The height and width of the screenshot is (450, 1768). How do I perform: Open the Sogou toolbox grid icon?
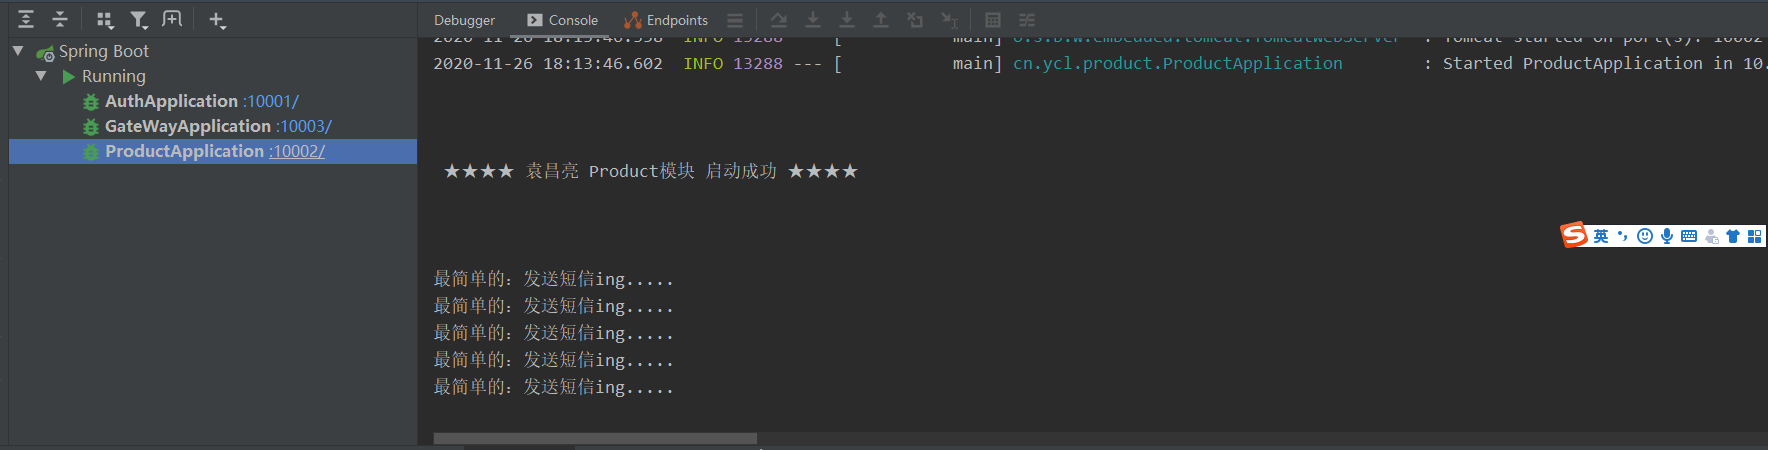click(x=1755, y=236)
